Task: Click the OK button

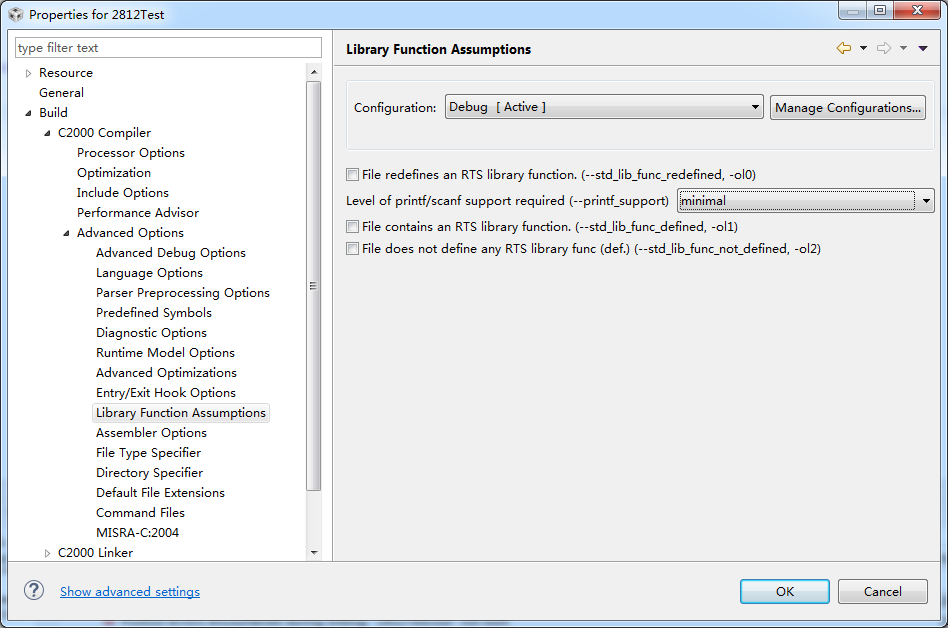Action: [x=785, y=591]
